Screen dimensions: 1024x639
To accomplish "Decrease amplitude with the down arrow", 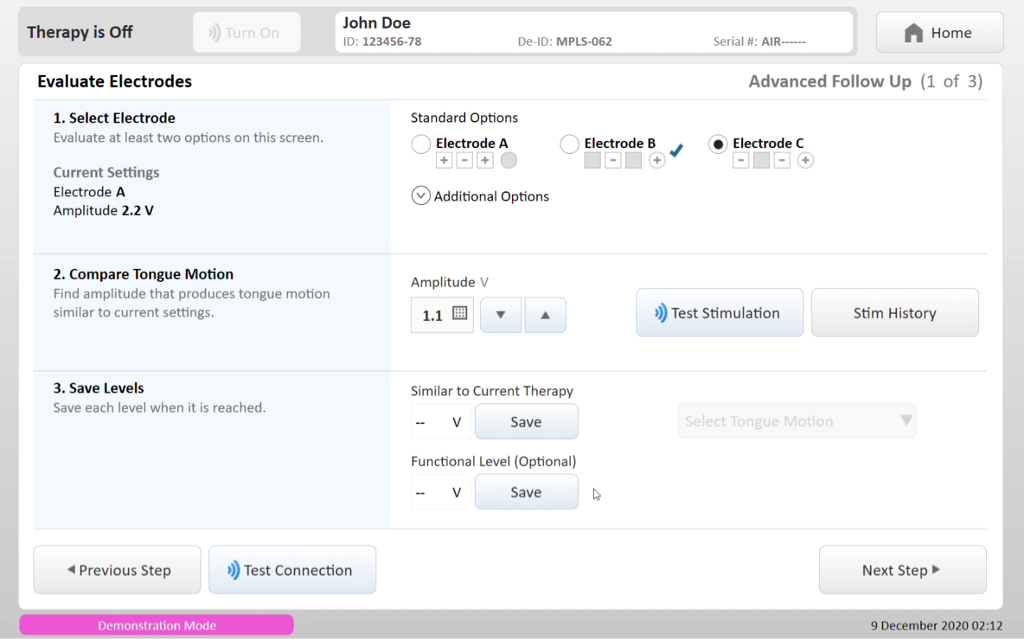I will pos(501,315).
